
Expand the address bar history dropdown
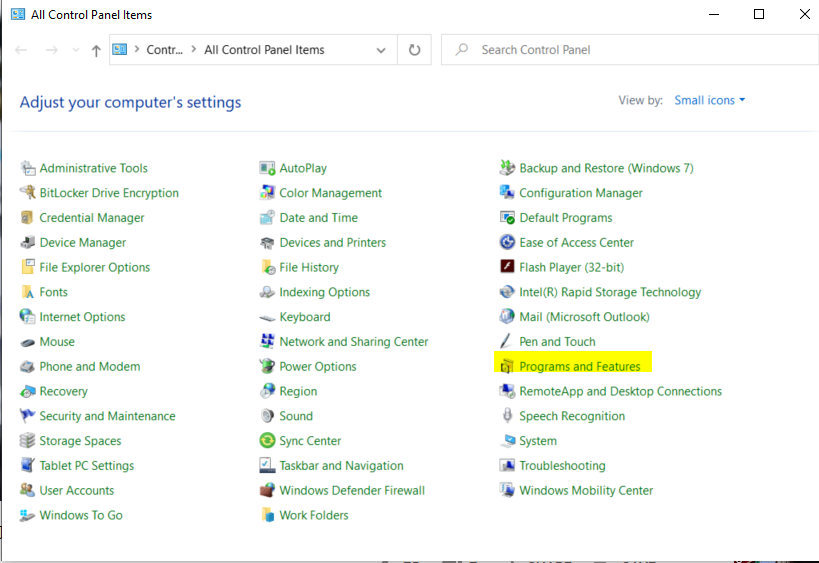[x=381, y=50]
